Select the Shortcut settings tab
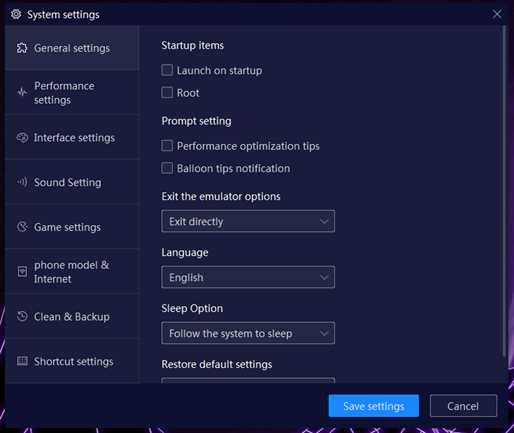Viewport: 514px width, 433px height. (x=72, y=361)
